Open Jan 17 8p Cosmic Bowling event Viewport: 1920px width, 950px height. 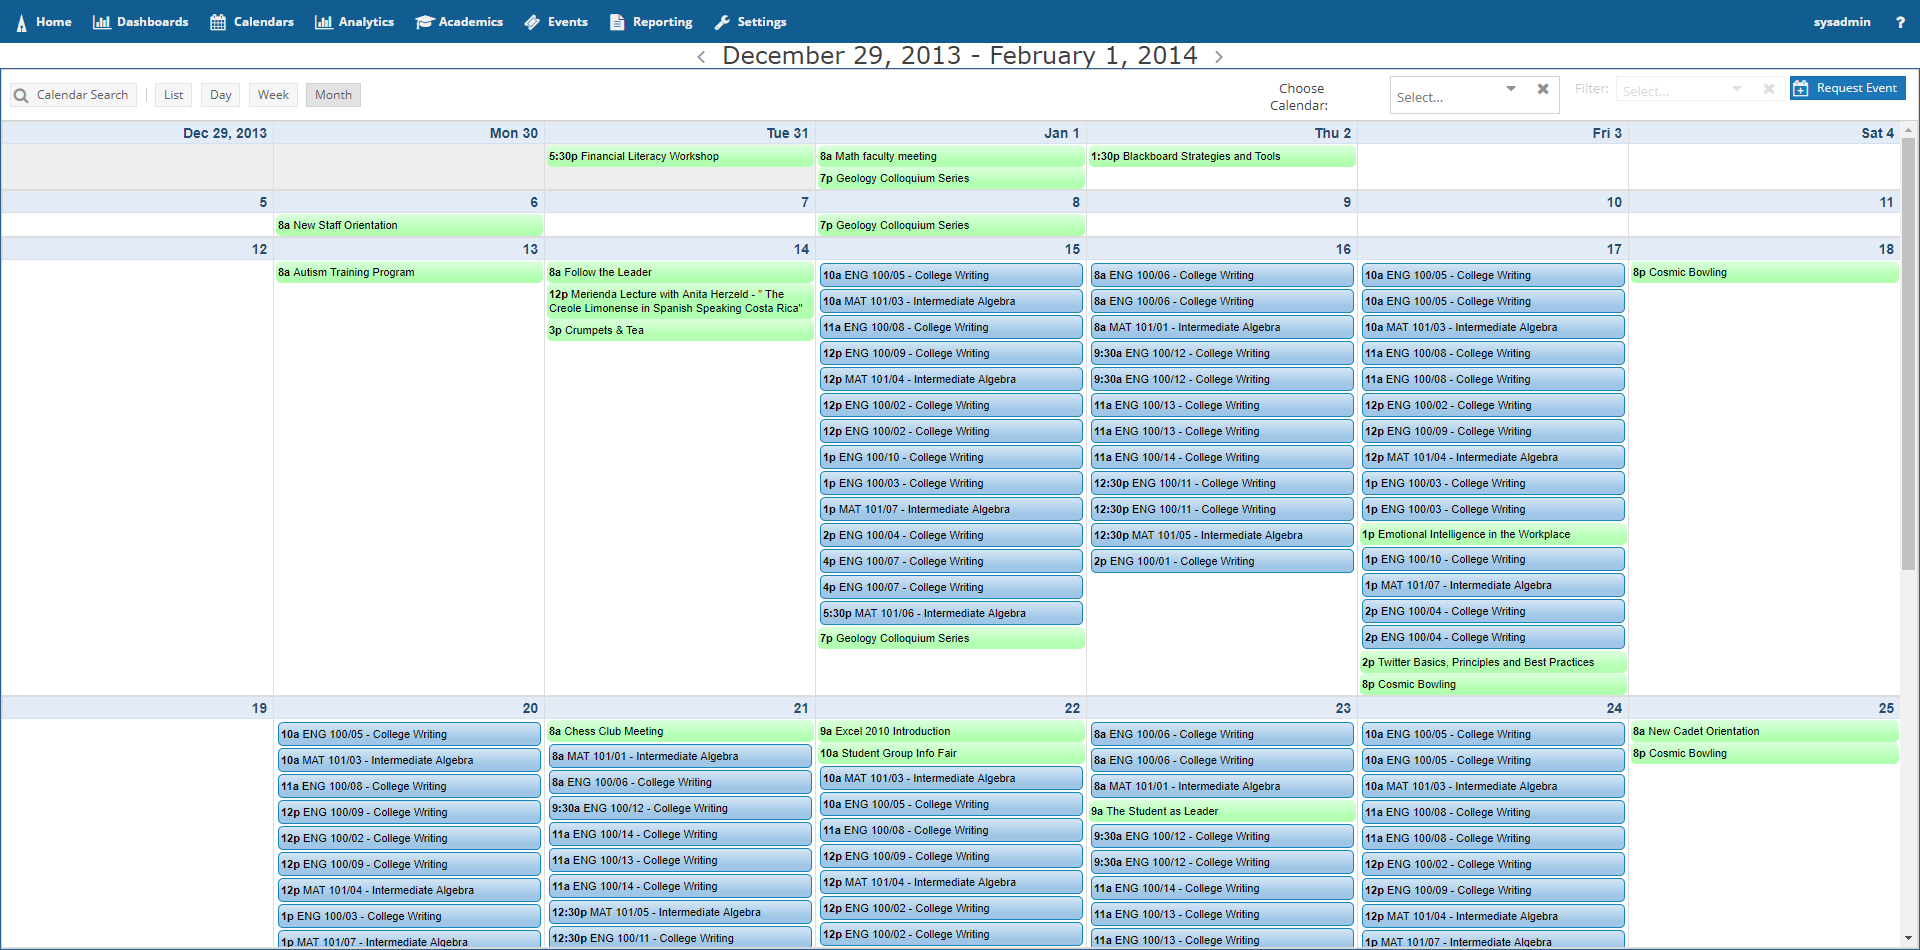pyautogui.click(x=1493, y=684)
